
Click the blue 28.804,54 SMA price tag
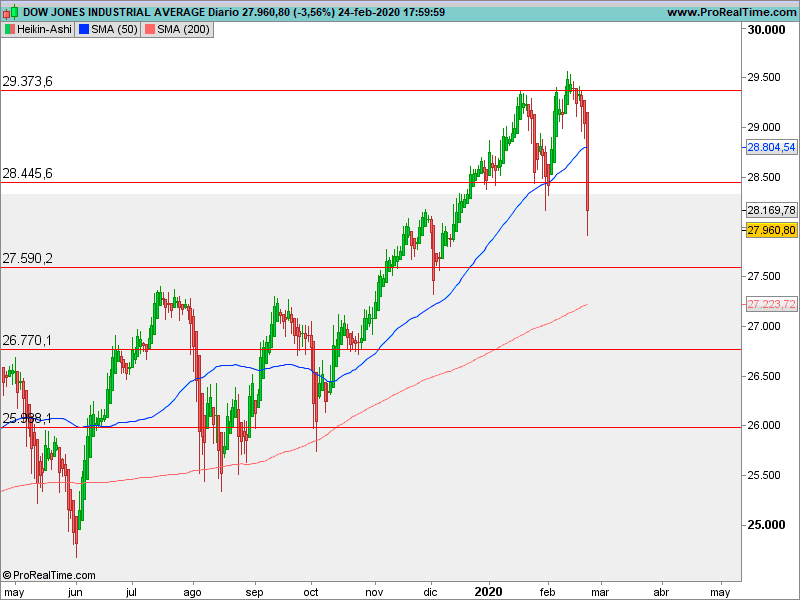point(771,147)
